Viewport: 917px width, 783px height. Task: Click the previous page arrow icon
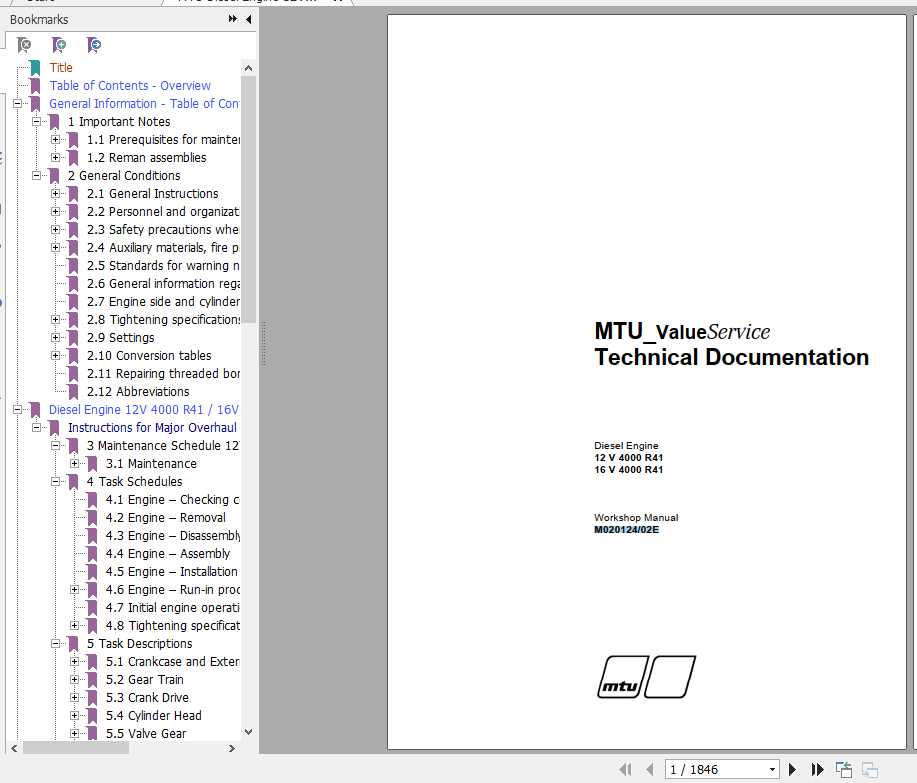pos(650,769)
